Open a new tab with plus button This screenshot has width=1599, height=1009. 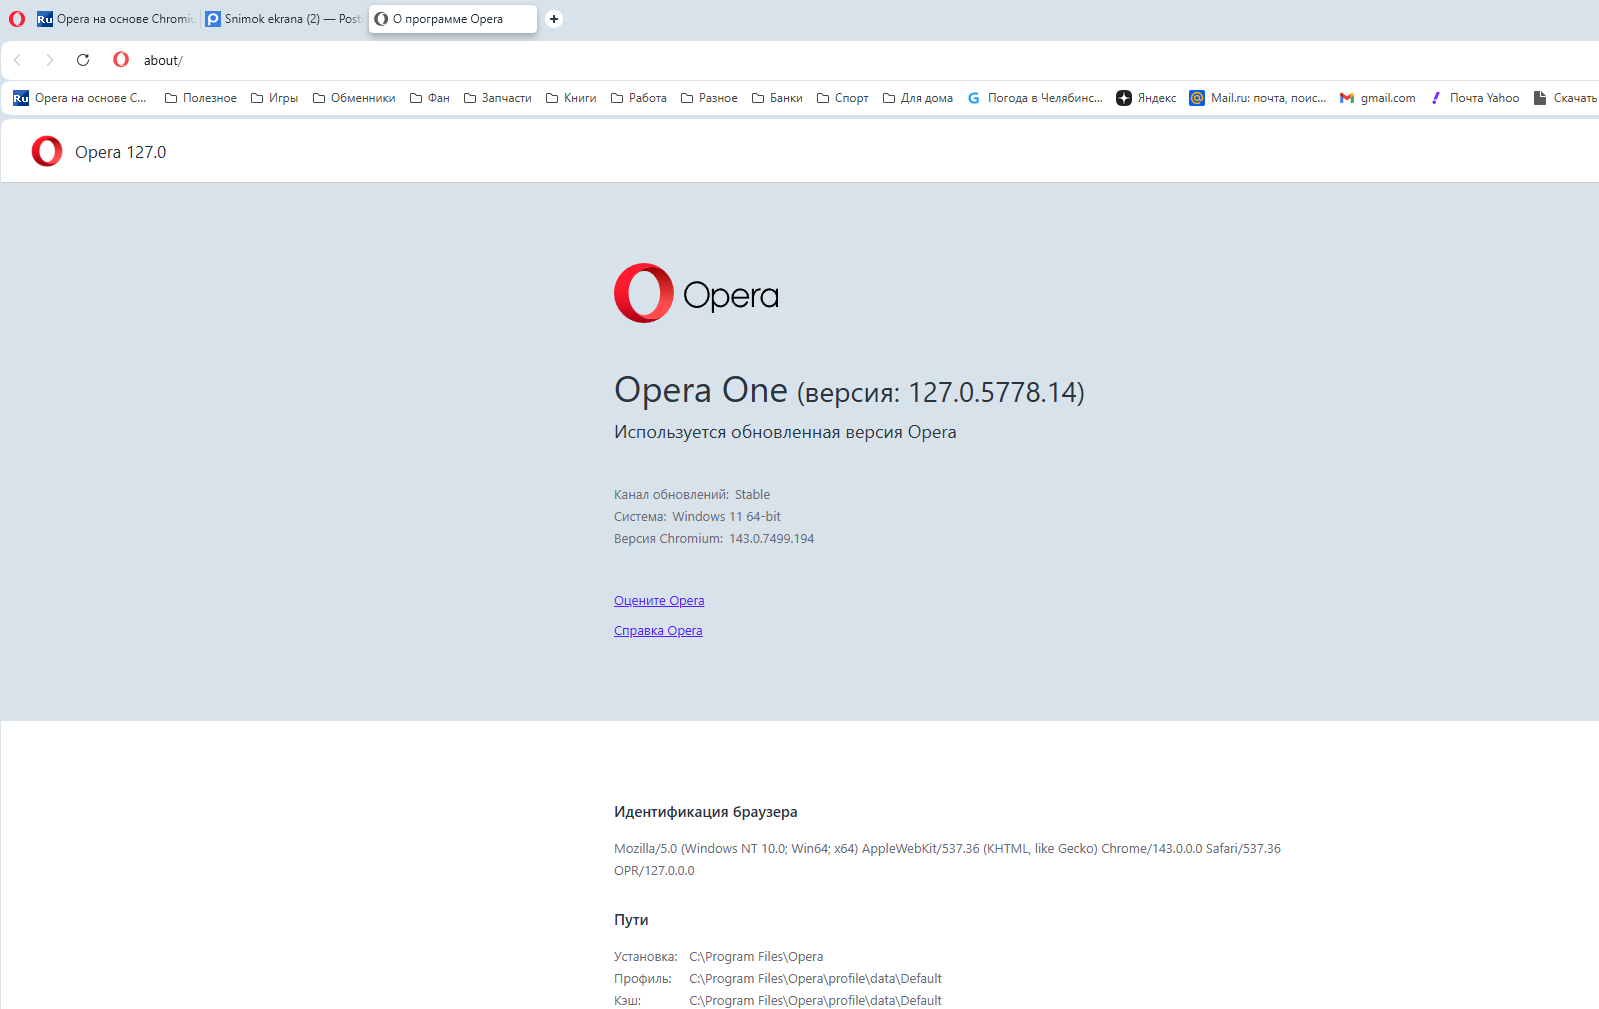point(554,19)
